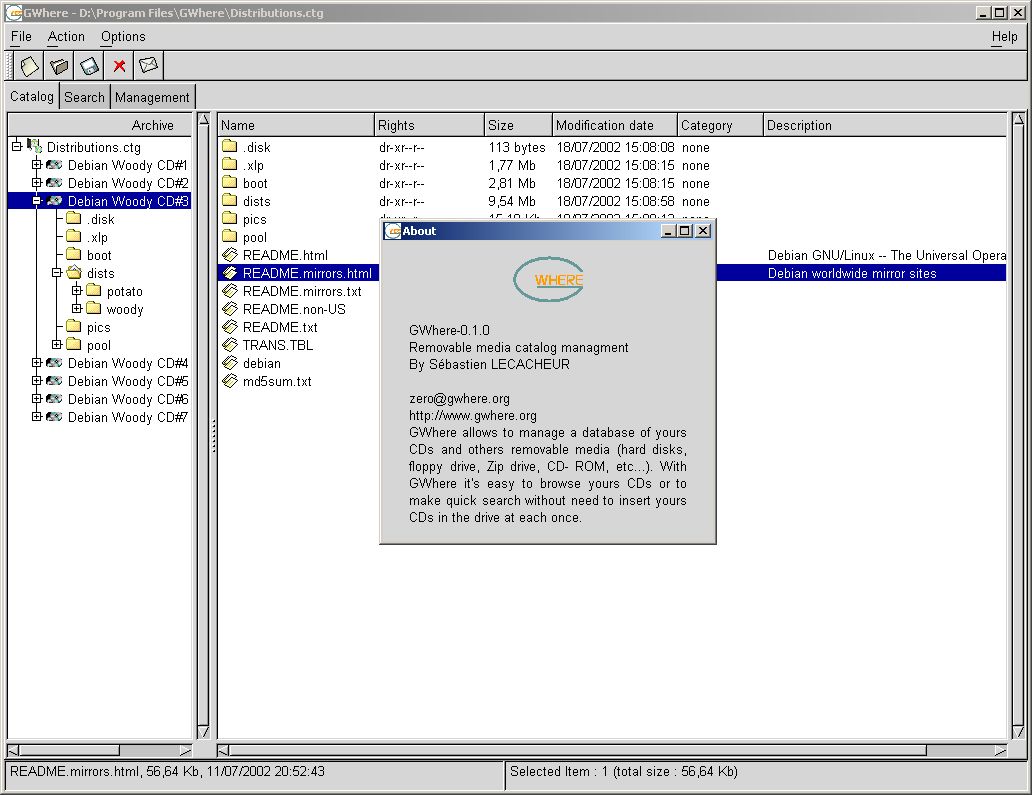Click the disc icon beside Debian Woody CD#2

click(55, 182)
